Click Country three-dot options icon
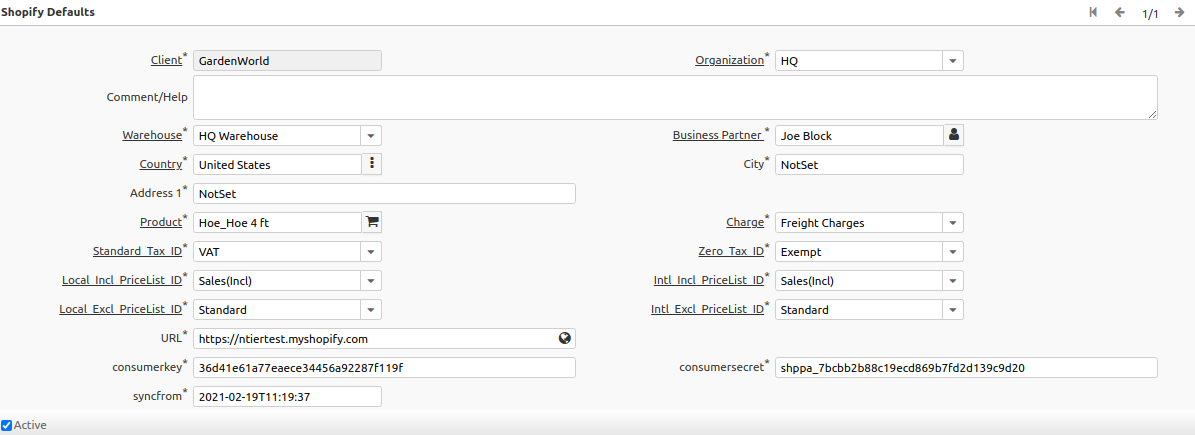Screen dimensions: 1195x435 pyautogui.click(x=371, y=164)
